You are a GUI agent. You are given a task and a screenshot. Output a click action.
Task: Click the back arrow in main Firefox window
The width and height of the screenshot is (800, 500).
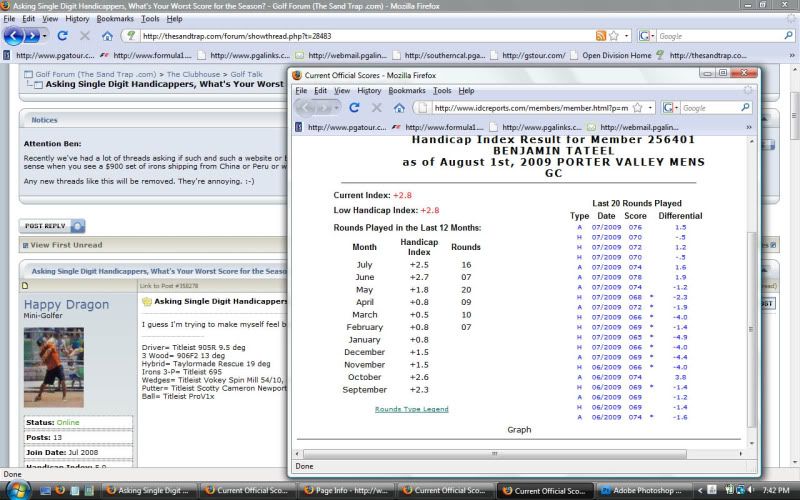[15, 36]
